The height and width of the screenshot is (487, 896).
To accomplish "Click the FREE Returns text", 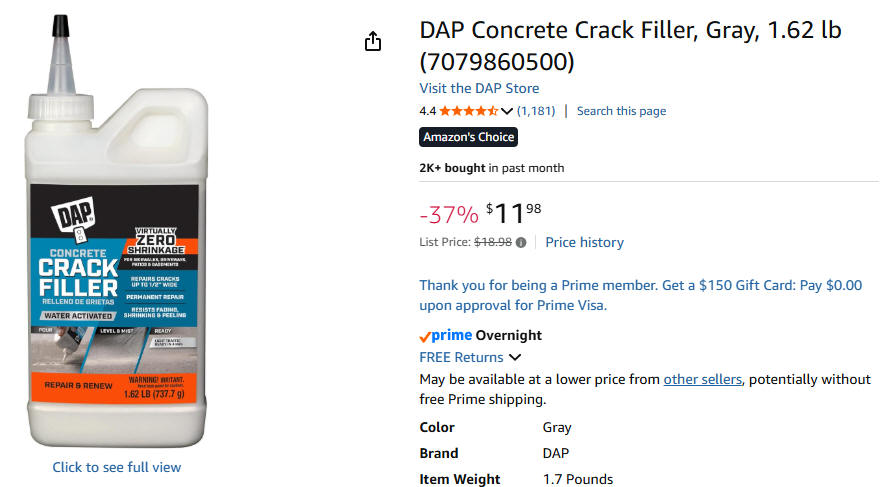I will [461, 357].
